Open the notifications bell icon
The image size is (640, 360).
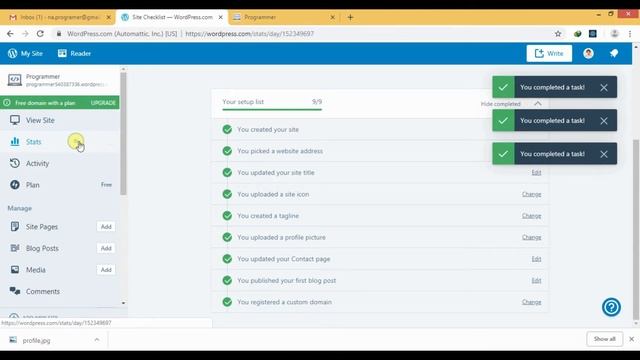tap(614, 53)
